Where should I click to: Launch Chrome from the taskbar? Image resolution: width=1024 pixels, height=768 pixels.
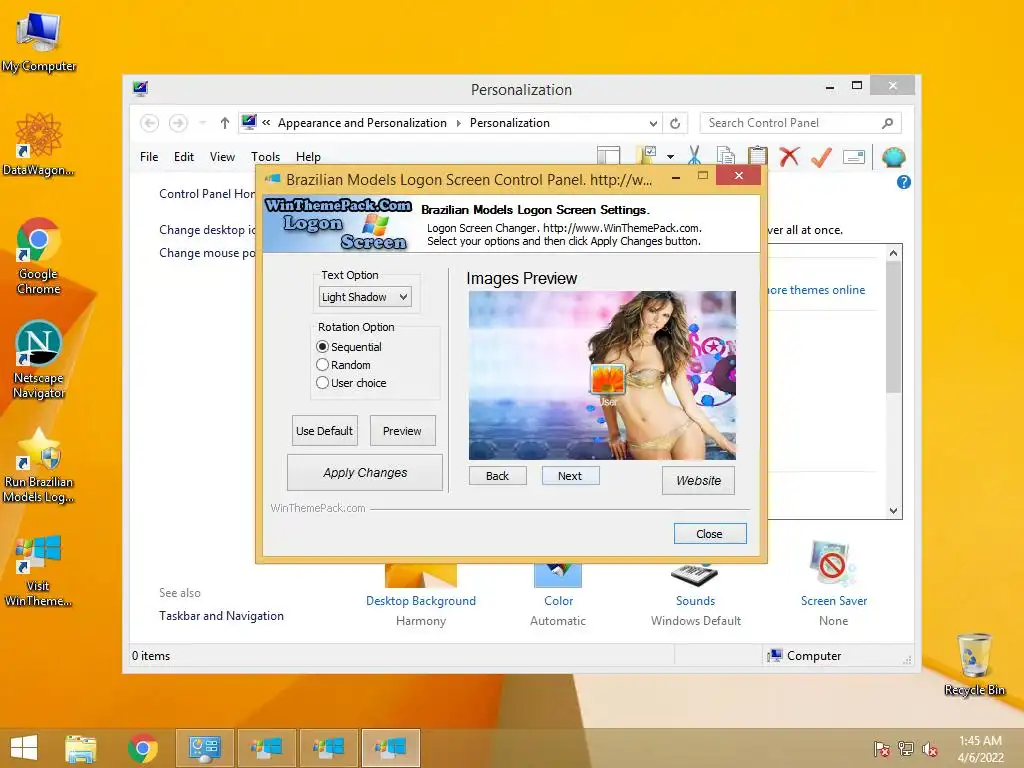[143, 748]
